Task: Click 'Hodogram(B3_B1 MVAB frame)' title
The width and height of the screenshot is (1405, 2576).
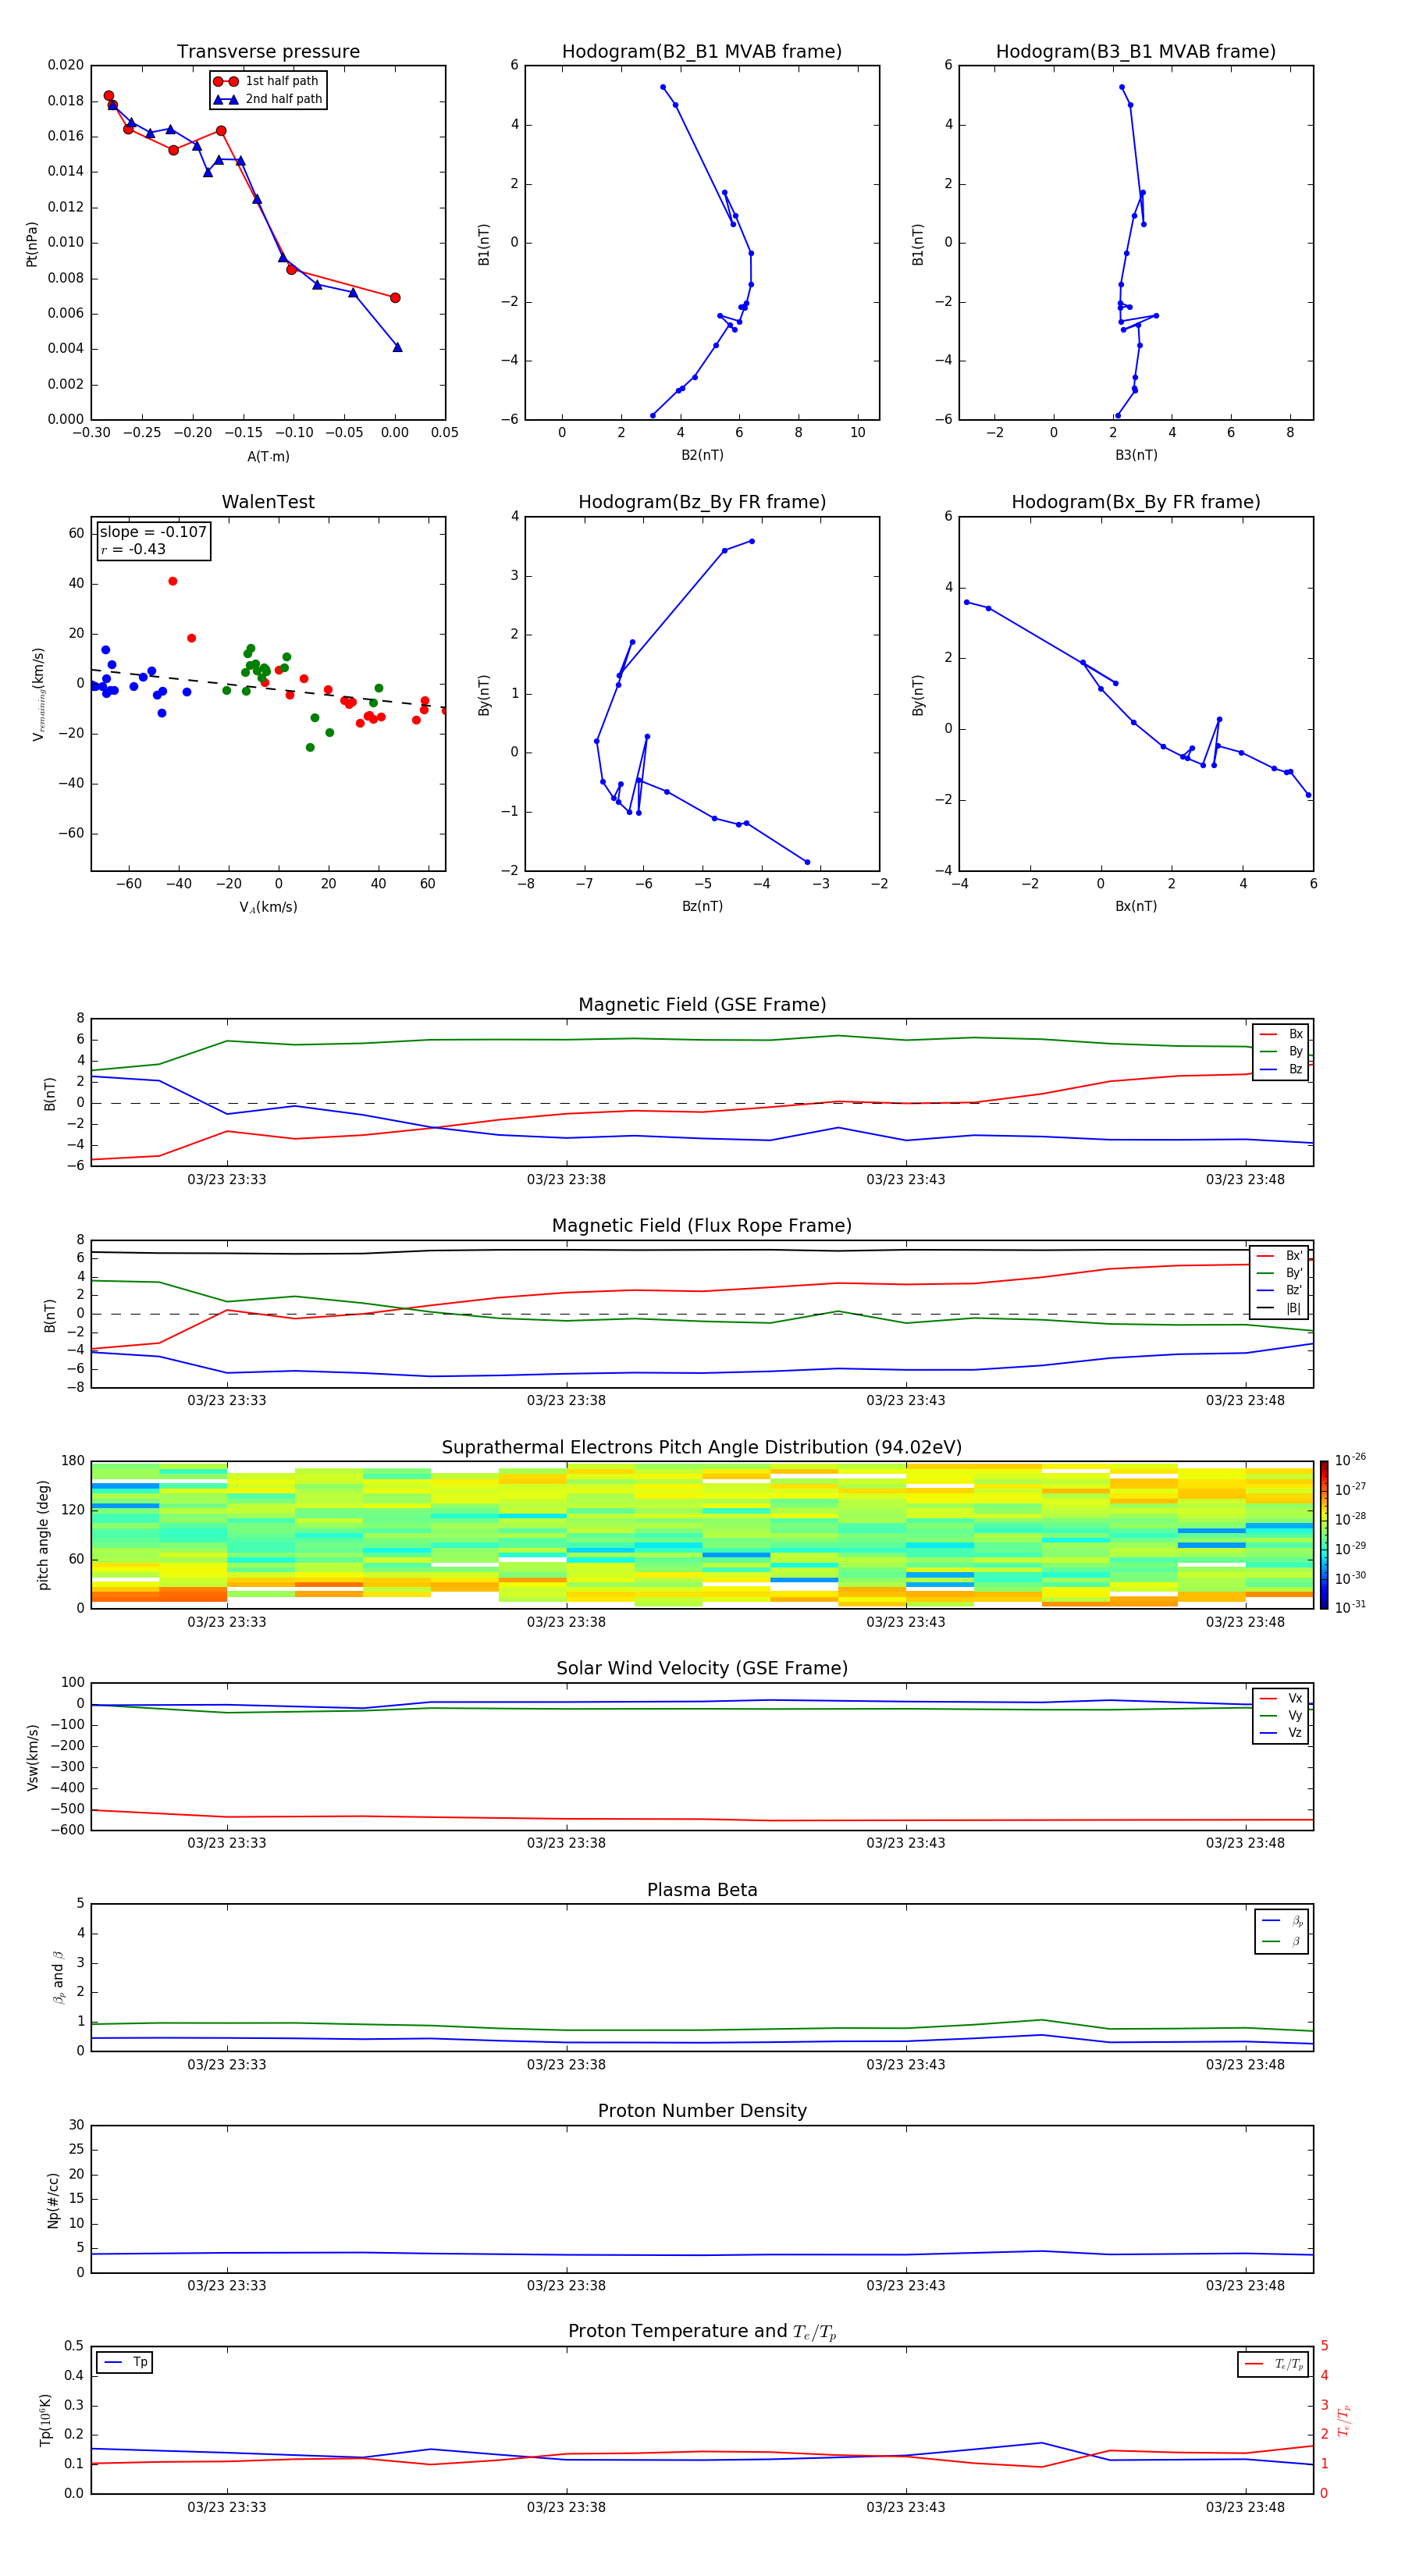Action: (1136, 52)
